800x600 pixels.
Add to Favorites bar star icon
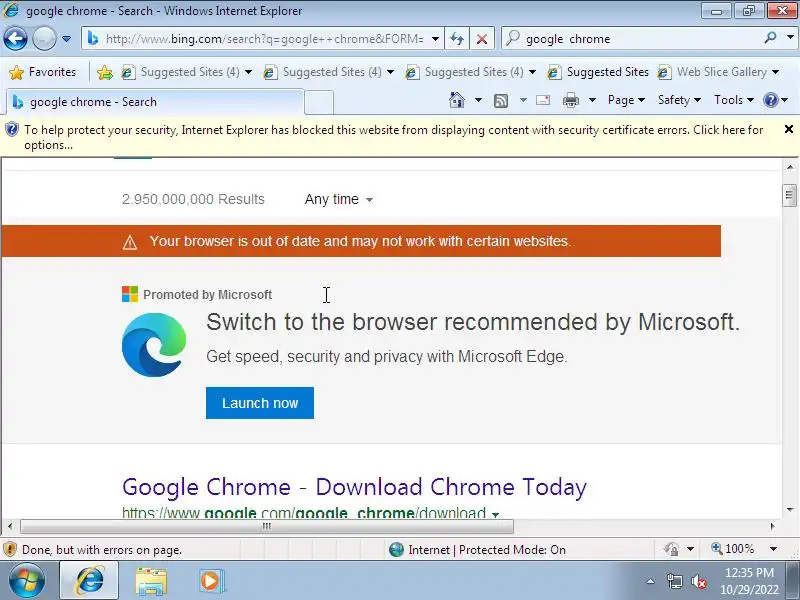(x=105, y=72)
